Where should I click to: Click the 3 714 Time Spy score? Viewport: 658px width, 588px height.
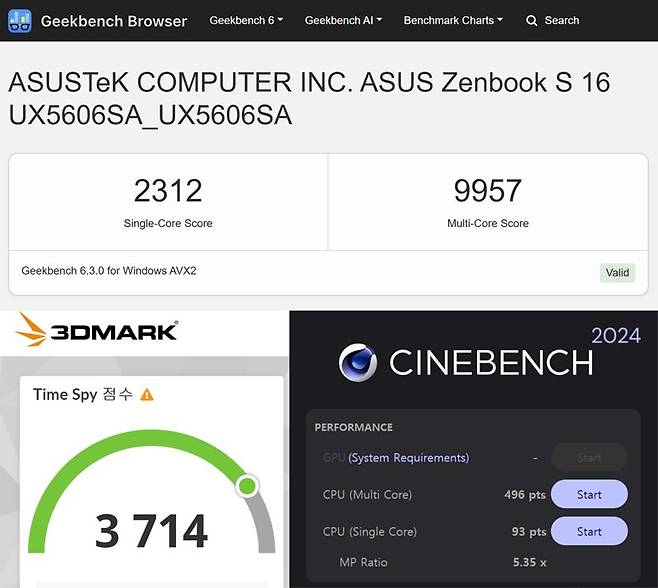[x=151, y=531]
